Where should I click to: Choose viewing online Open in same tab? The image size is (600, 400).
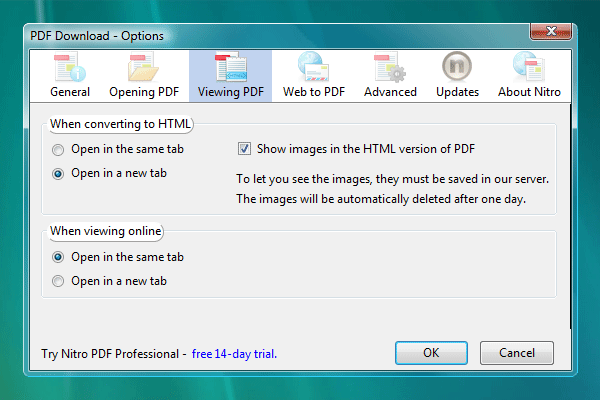pyautogui.click(x=58, y=257)
